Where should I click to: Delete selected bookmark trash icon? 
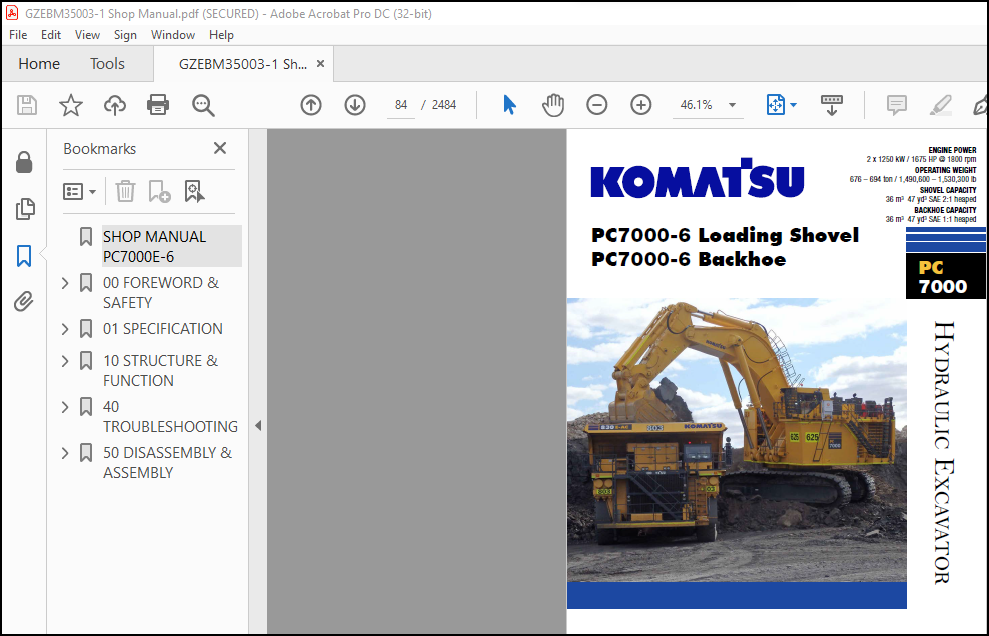click(125, 191)
